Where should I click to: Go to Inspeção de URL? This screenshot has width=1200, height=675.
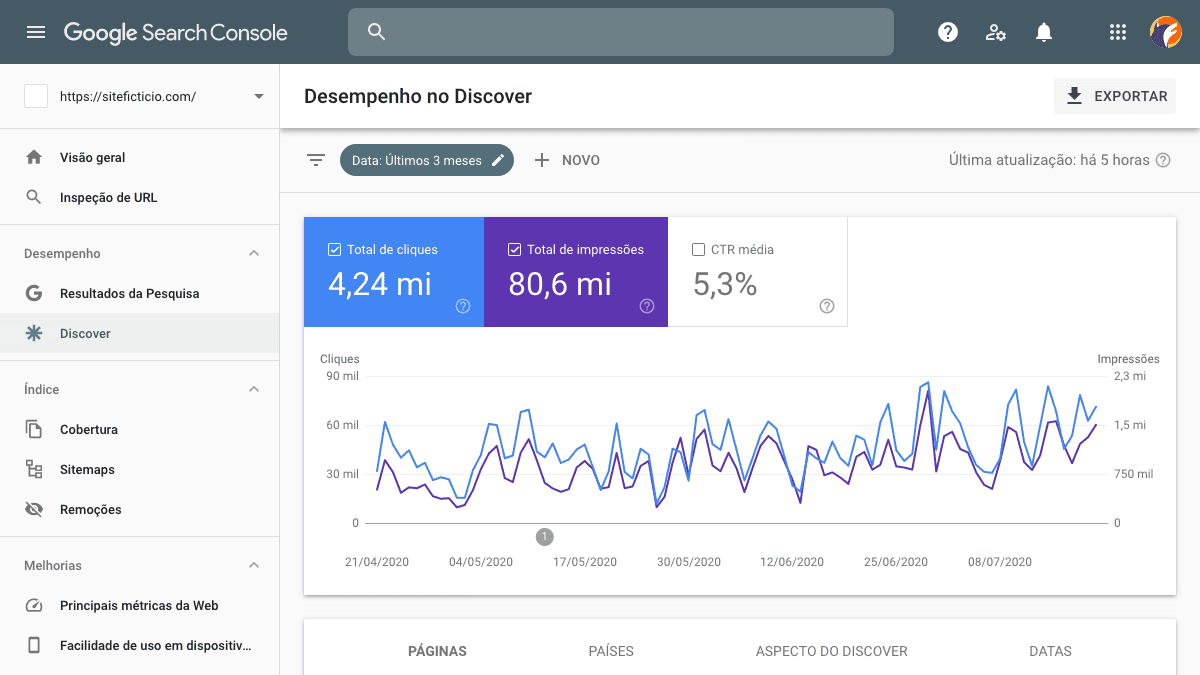tap(140, 197)
